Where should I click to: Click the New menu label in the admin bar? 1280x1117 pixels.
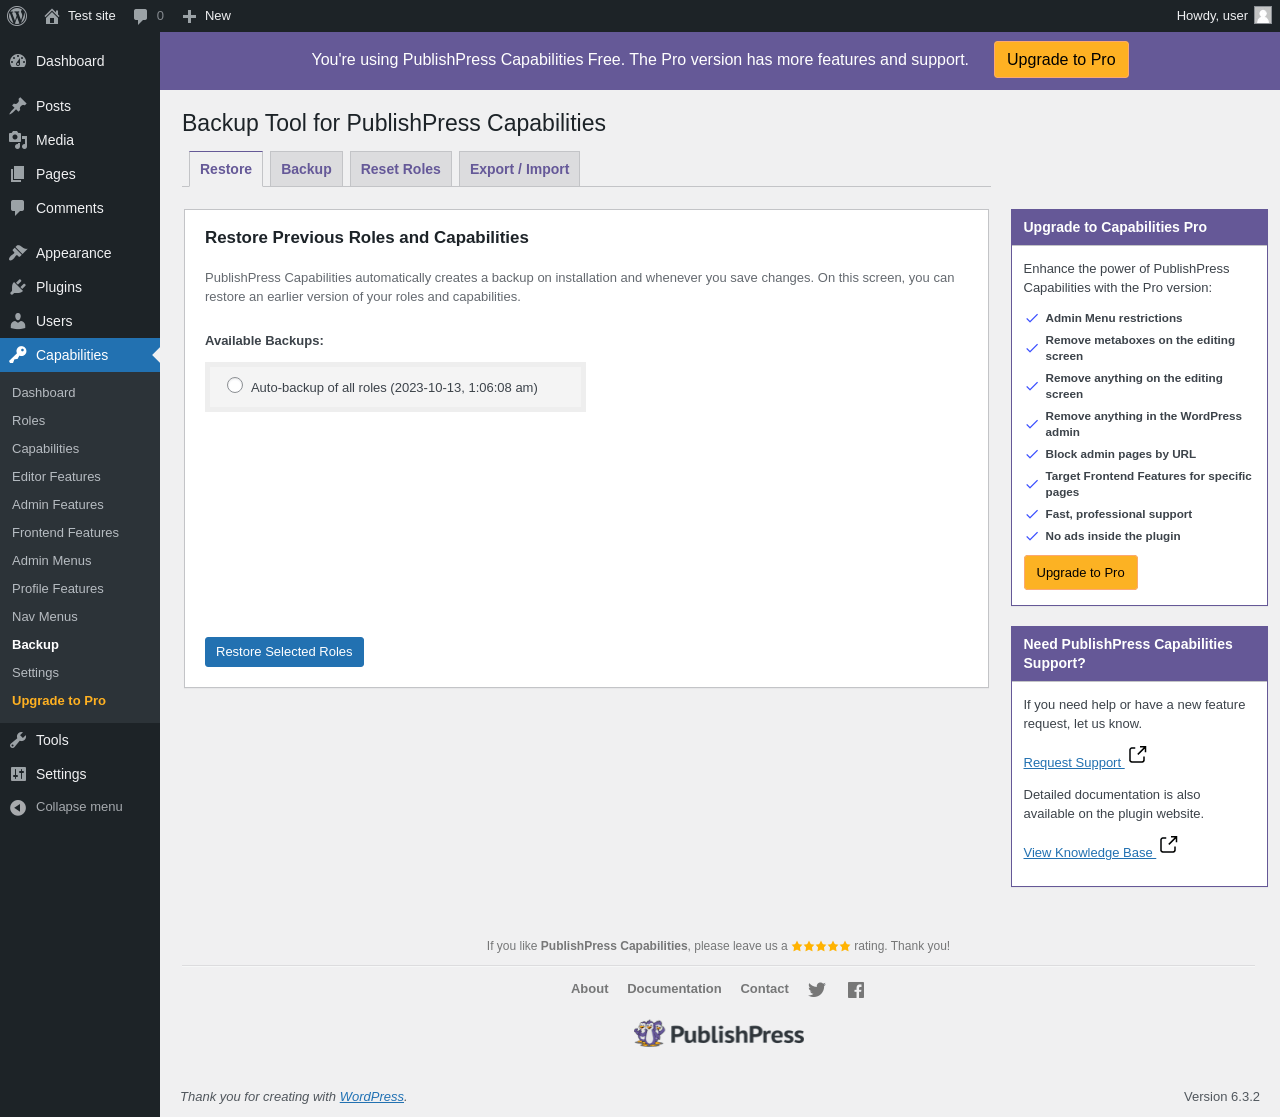(x=218, y=16)
